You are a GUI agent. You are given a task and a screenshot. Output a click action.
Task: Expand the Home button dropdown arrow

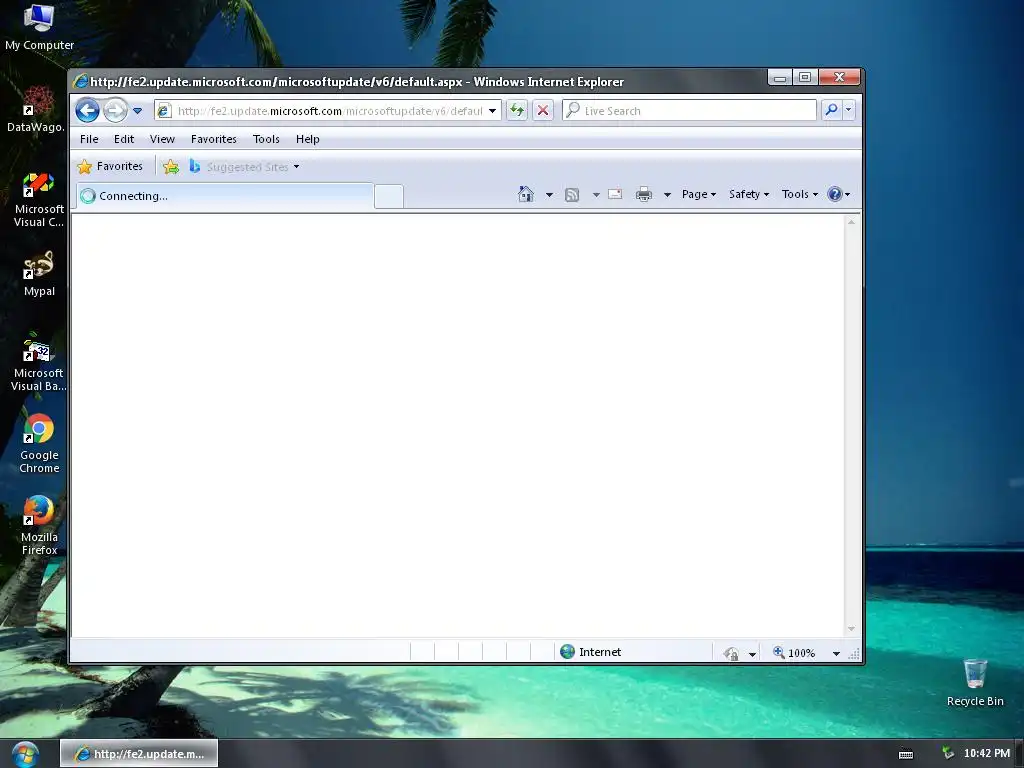[549, 195]
